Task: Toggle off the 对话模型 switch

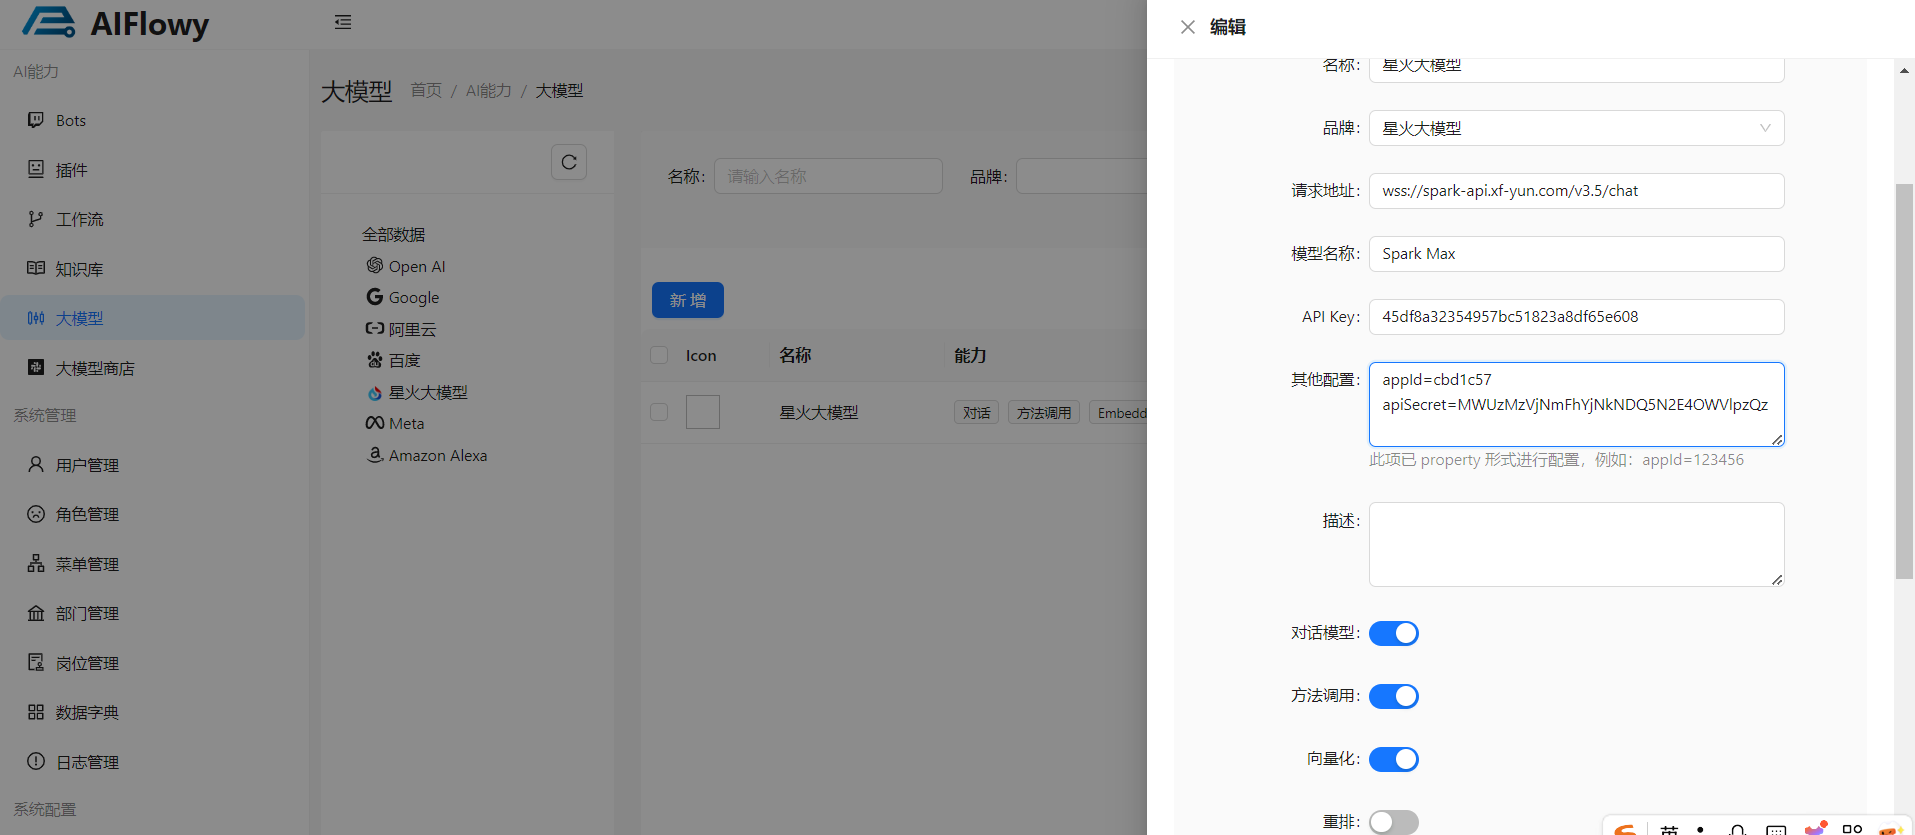Action: point(1393,633)
